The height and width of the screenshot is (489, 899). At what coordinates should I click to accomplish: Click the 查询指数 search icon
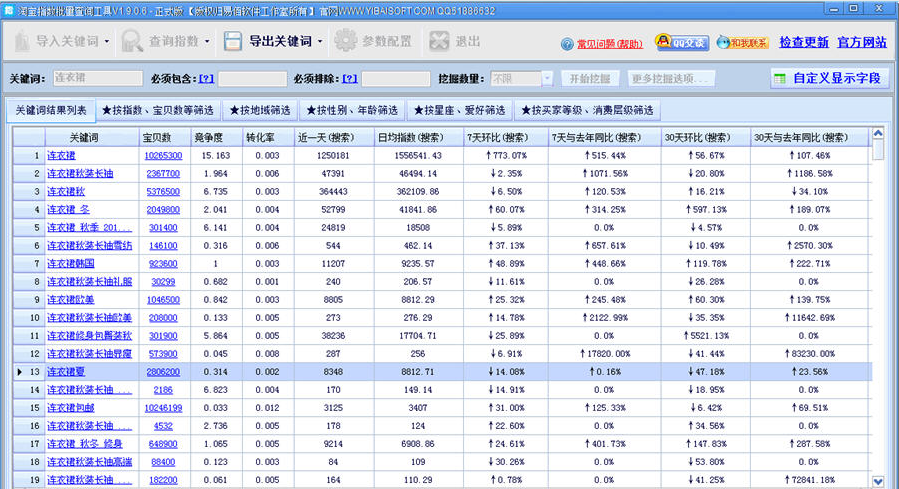click(132, 42)
